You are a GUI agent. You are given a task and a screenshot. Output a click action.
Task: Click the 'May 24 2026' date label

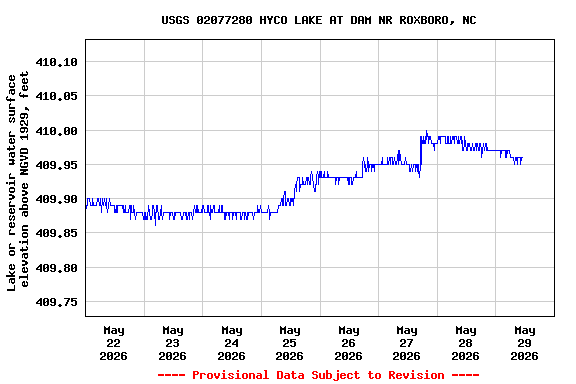[231, 343]
